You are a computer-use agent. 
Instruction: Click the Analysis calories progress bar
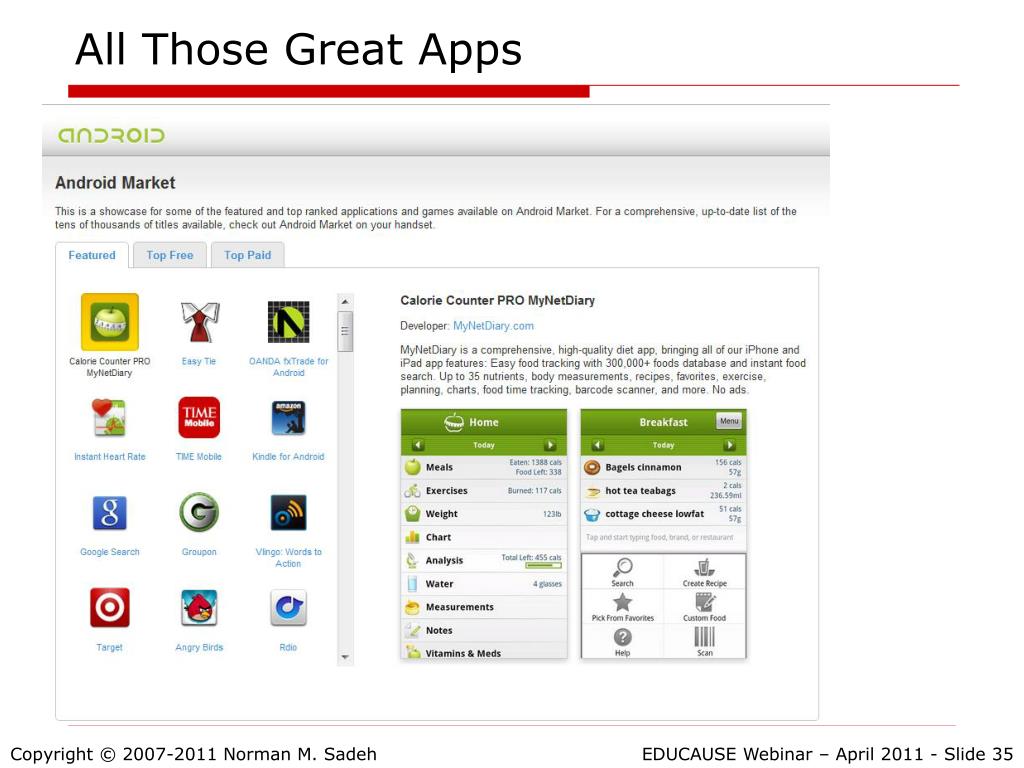pos(543,566)
